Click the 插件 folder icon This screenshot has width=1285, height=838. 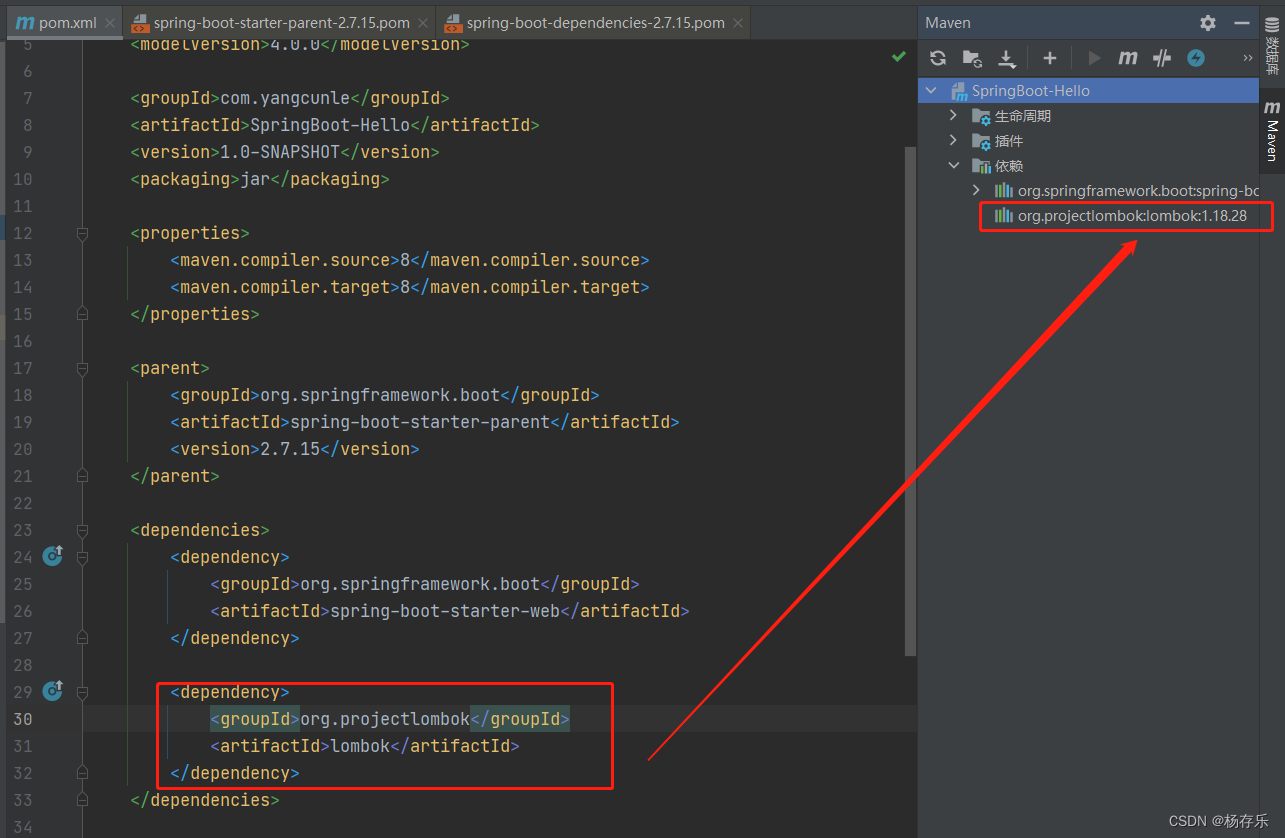coord(981,141)
